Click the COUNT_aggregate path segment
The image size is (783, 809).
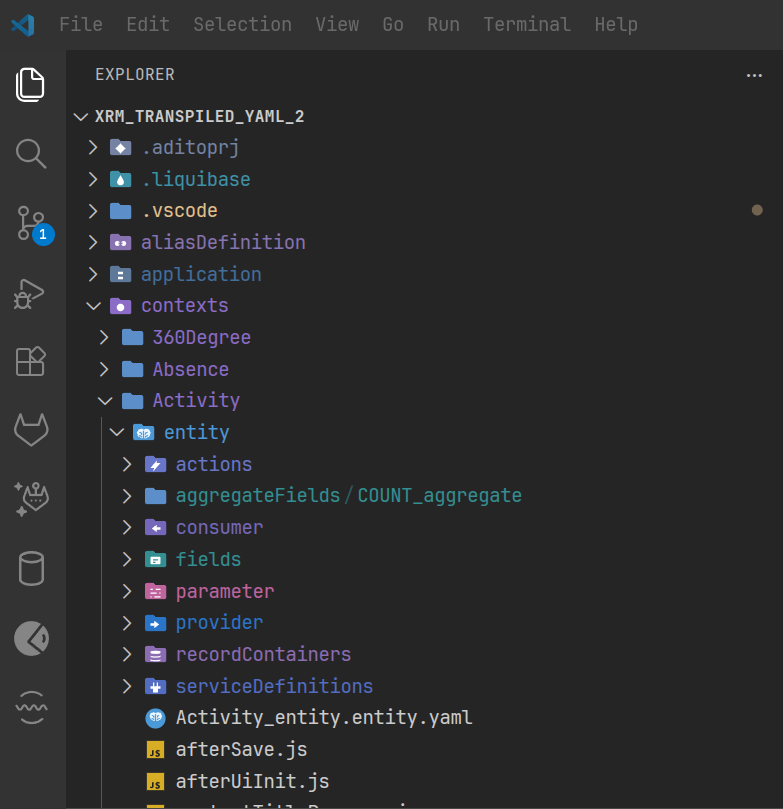coord(439,496)
